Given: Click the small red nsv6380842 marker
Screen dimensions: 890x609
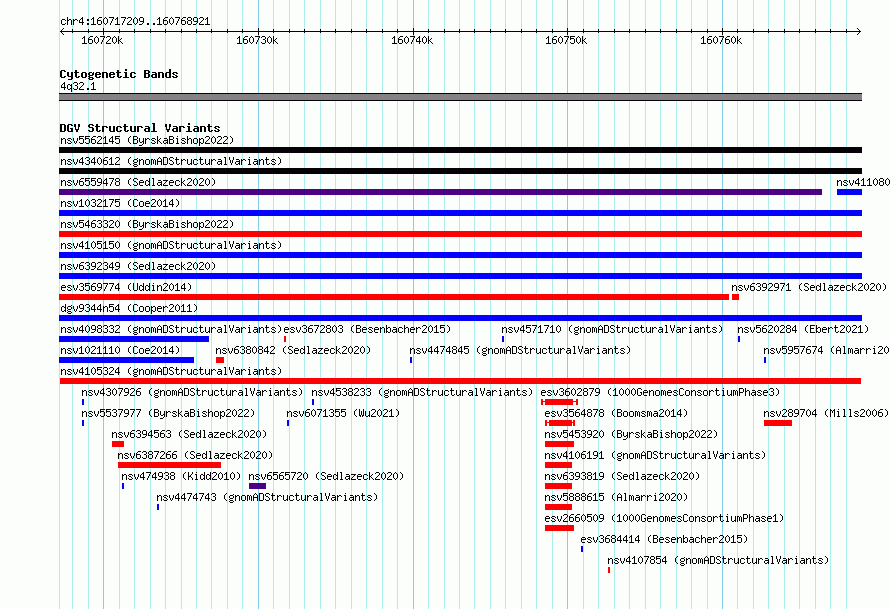Looking at the screenshot, I should pyautogui.click(x=220, y=360).
